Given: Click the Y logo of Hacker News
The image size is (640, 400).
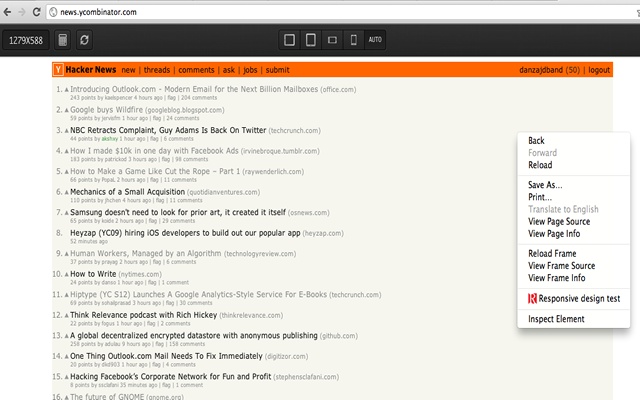Looking at the screenshot, I should (x=58, y=70).
